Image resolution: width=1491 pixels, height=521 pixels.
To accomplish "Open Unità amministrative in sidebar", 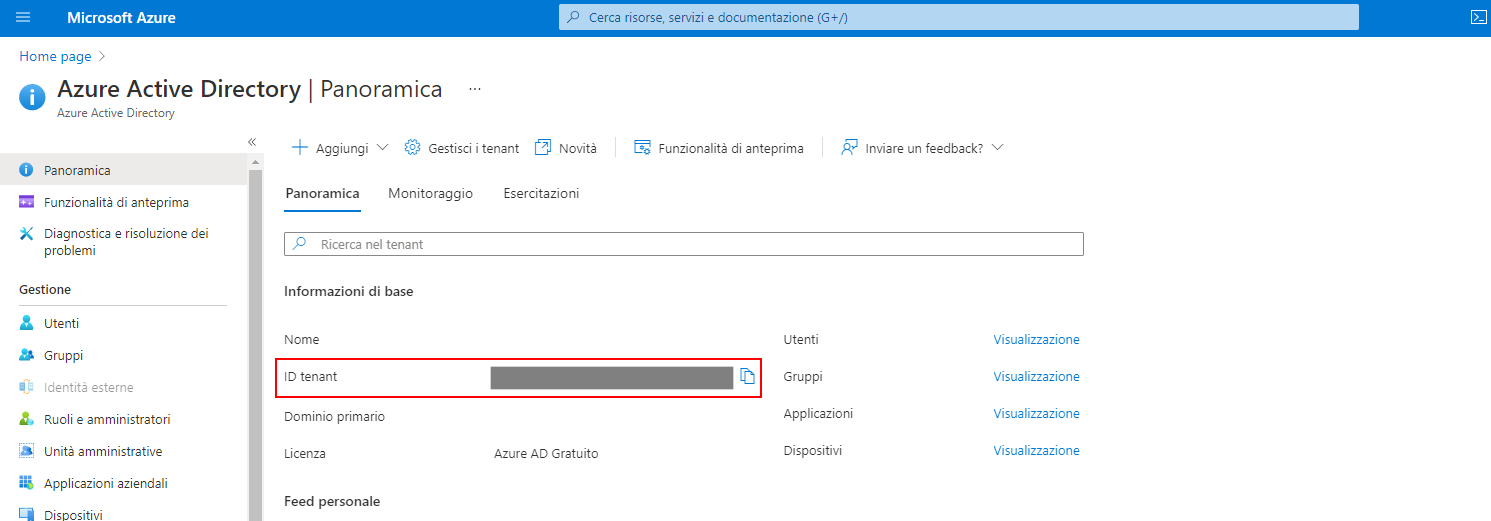I will click(102, 451).
